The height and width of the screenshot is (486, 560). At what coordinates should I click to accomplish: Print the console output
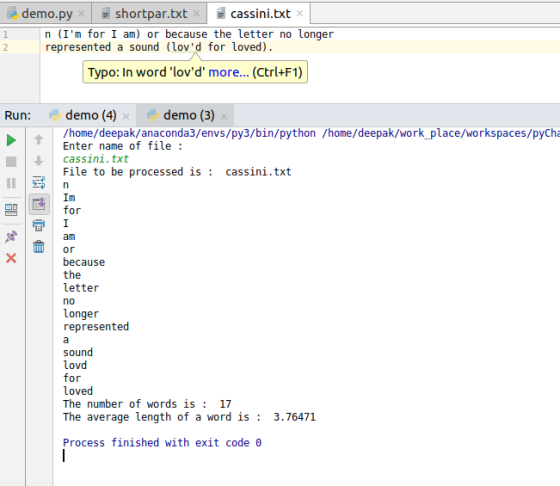click(x=39, y=225)
